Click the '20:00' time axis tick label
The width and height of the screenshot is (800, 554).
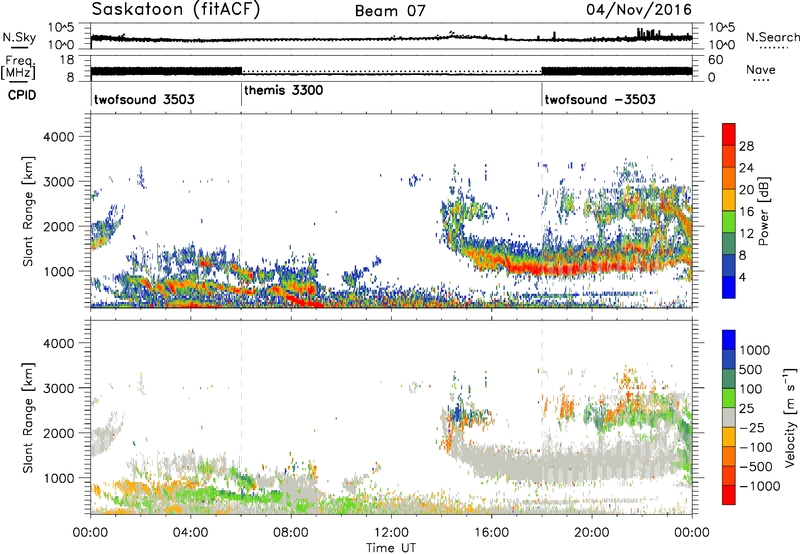[592, 533]
